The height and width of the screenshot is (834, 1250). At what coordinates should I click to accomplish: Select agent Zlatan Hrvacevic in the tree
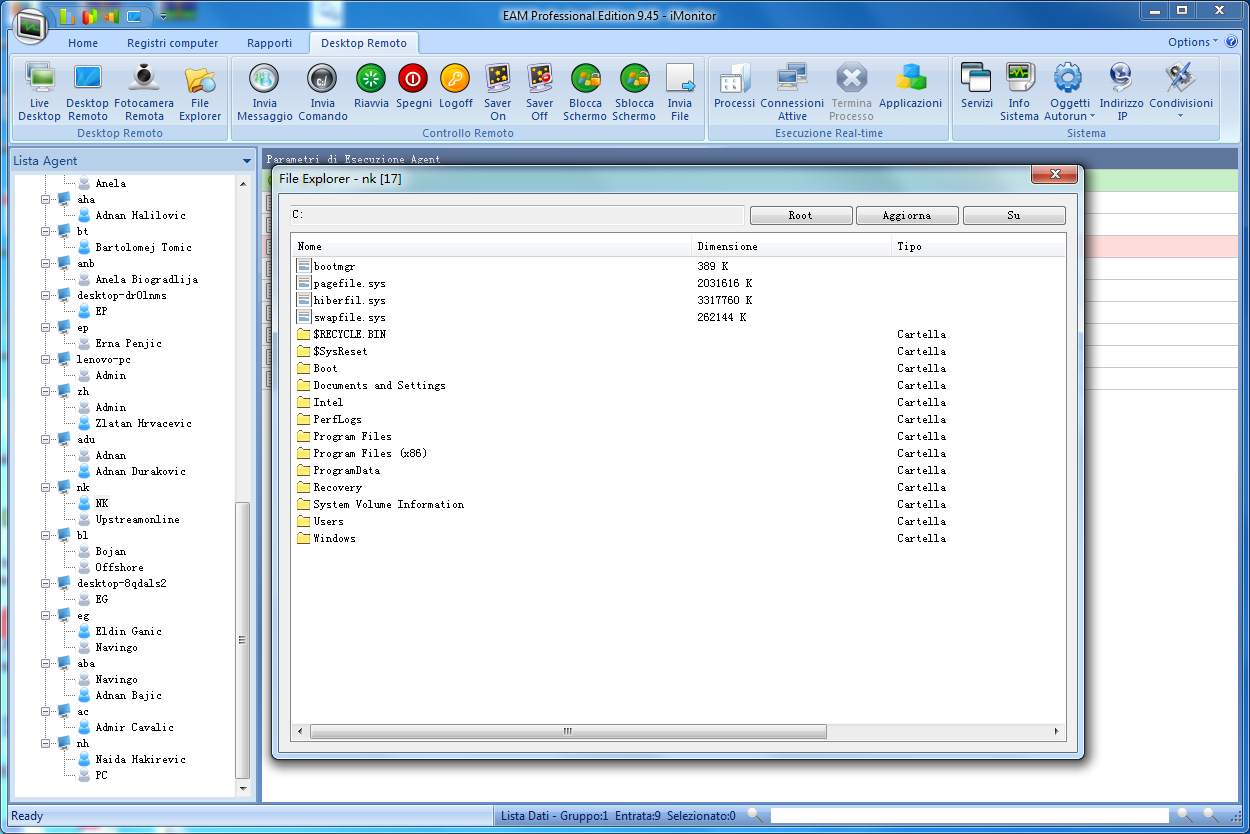[x=143, y=423]
